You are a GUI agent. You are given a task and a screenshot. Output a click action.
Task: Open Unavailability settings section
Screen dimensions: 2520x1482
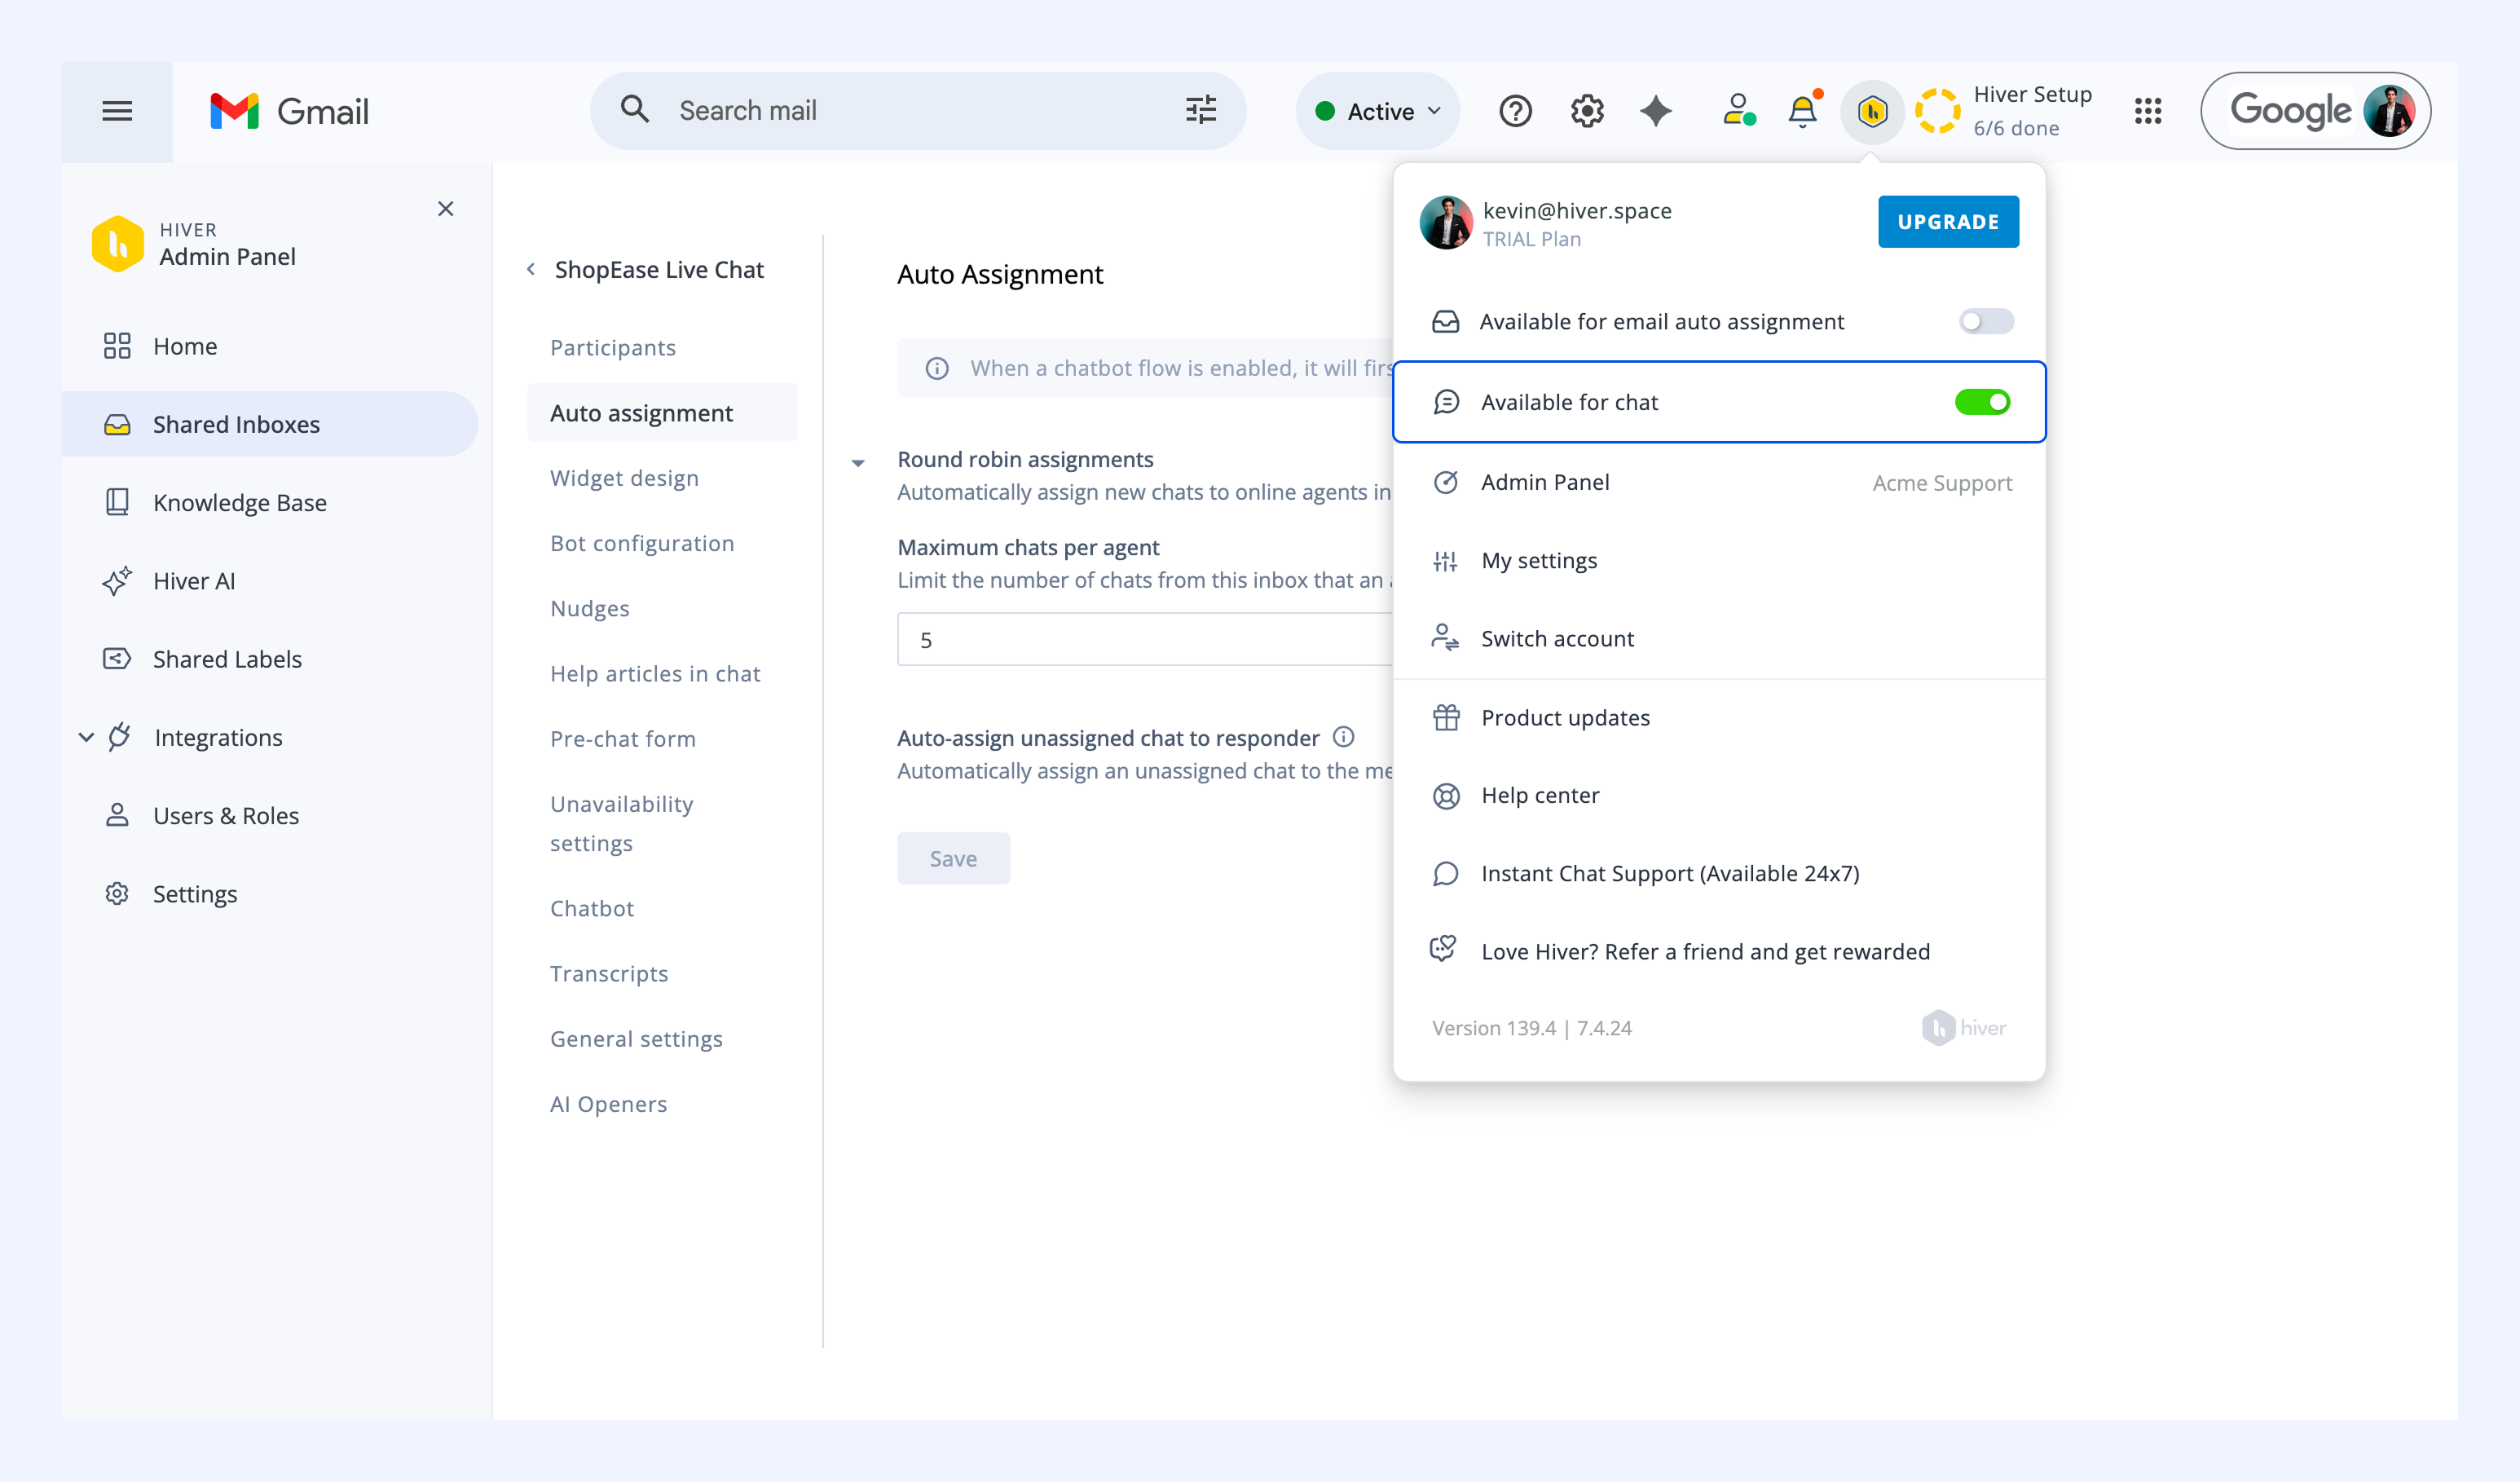[621, 823]
